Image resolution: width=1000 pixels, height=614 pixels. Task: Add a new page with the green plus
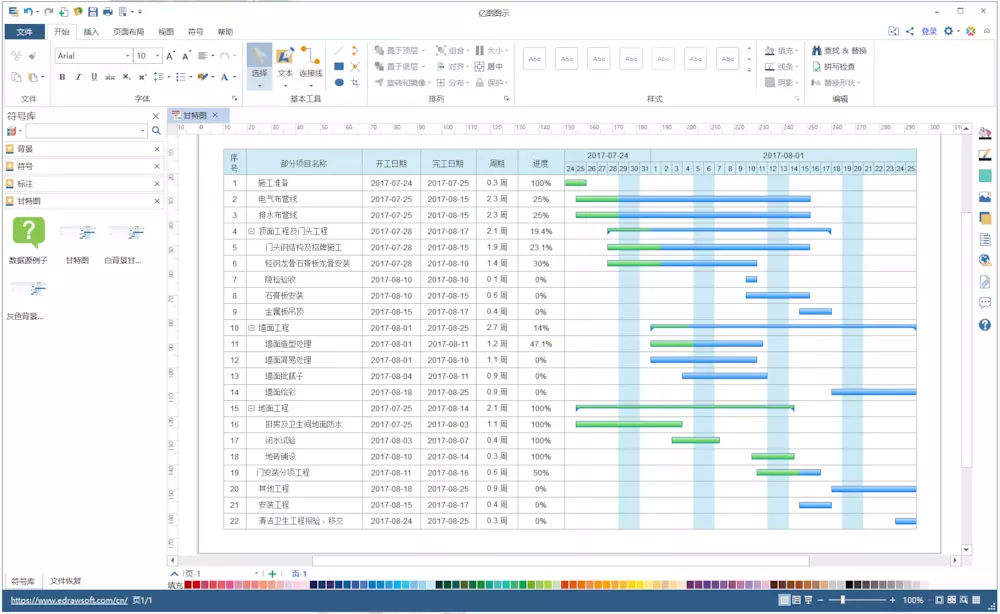pyautogui.click(x=272, y=574)
